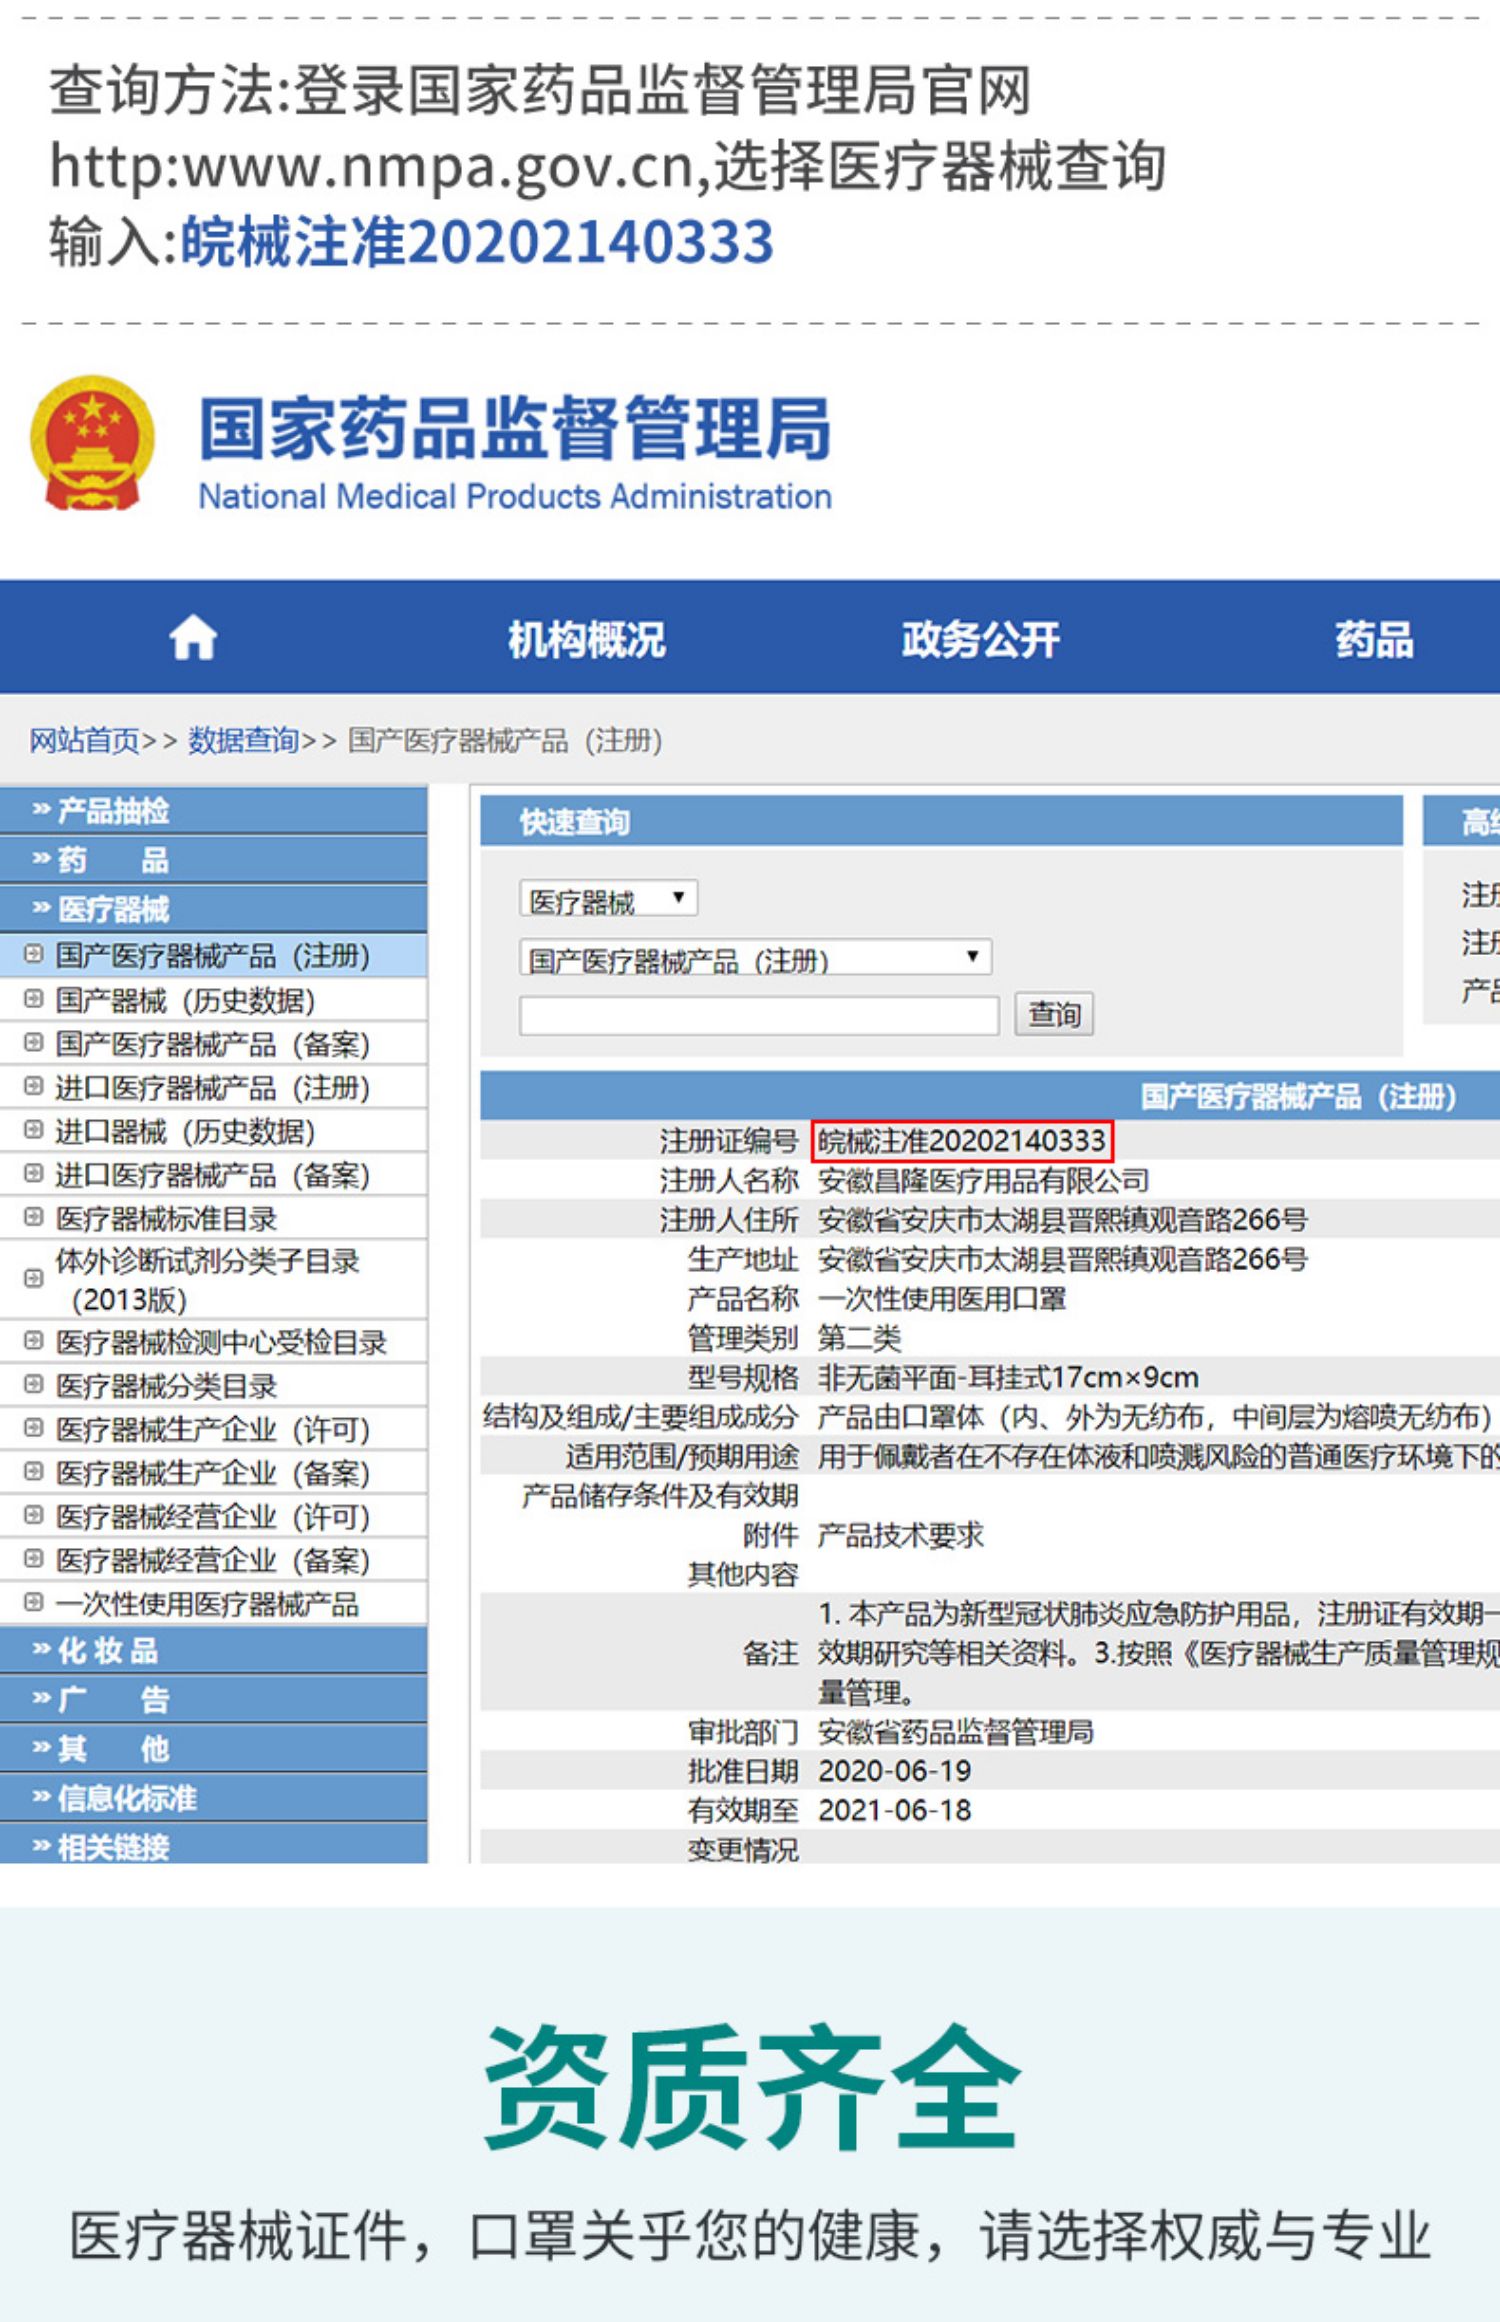
Task: Expand the 广告 sidebar section
Action: (x=214, y=1699)
